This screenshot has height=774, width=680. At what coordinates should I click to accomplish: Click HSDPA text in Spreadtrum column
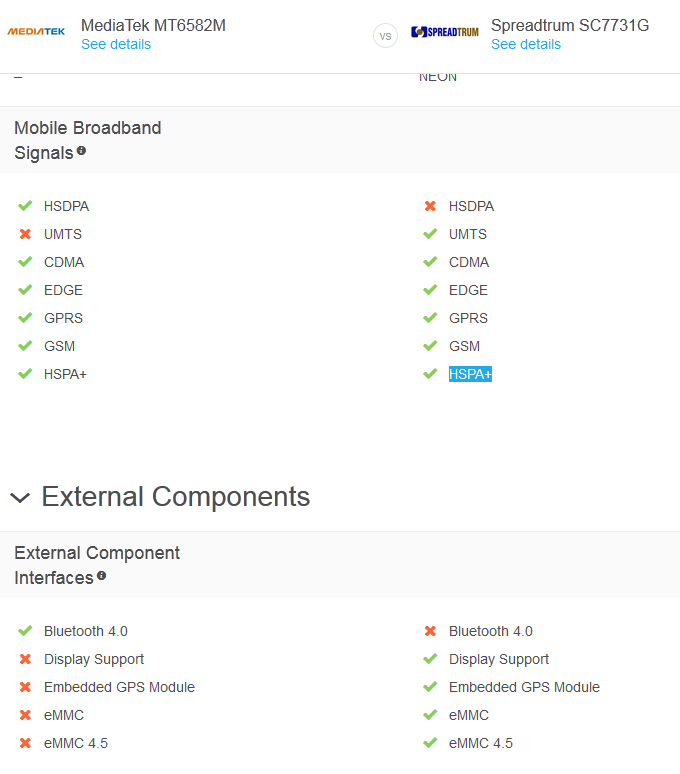click(x=471, y=206)
